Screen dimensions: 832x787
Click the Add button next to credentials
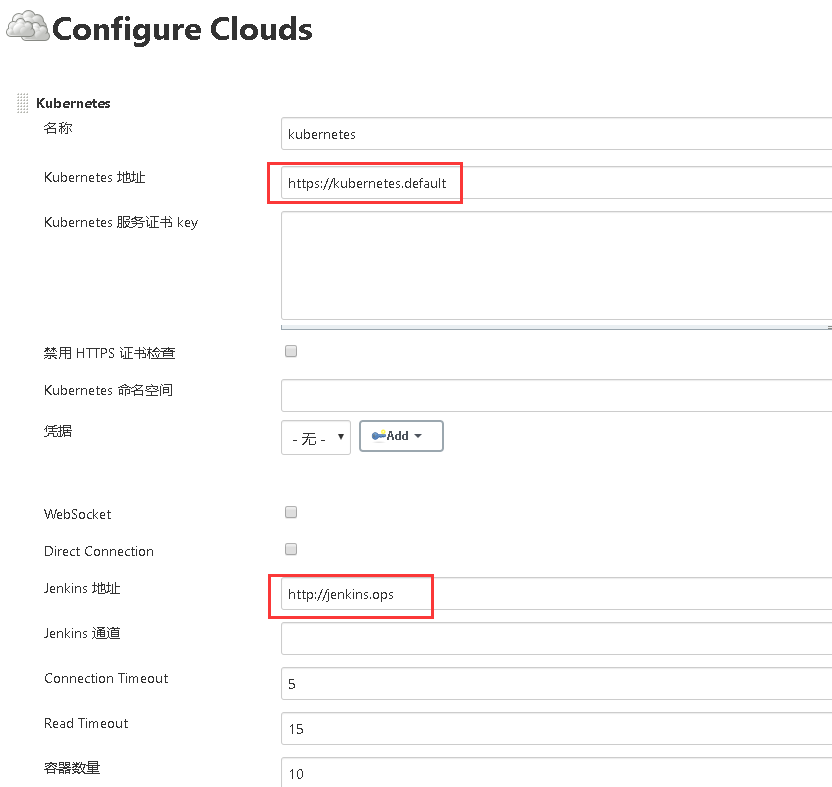click(x=401, y=436)
